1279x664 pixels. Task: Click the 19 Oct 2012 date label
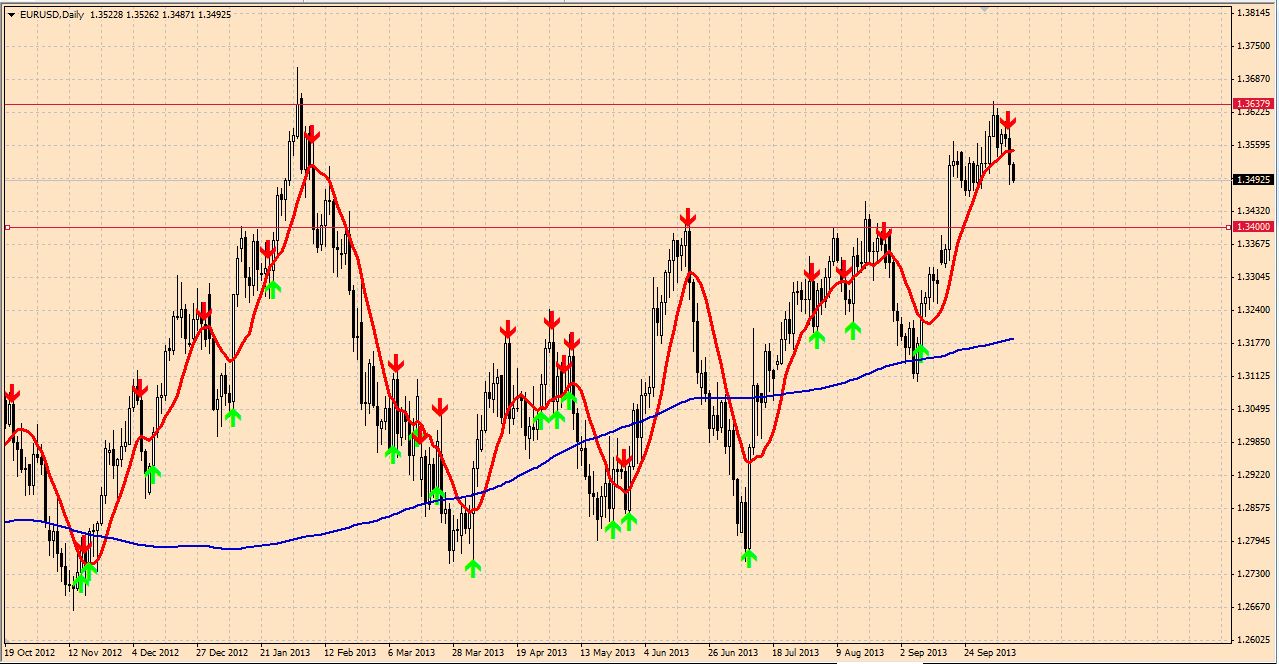30,653
